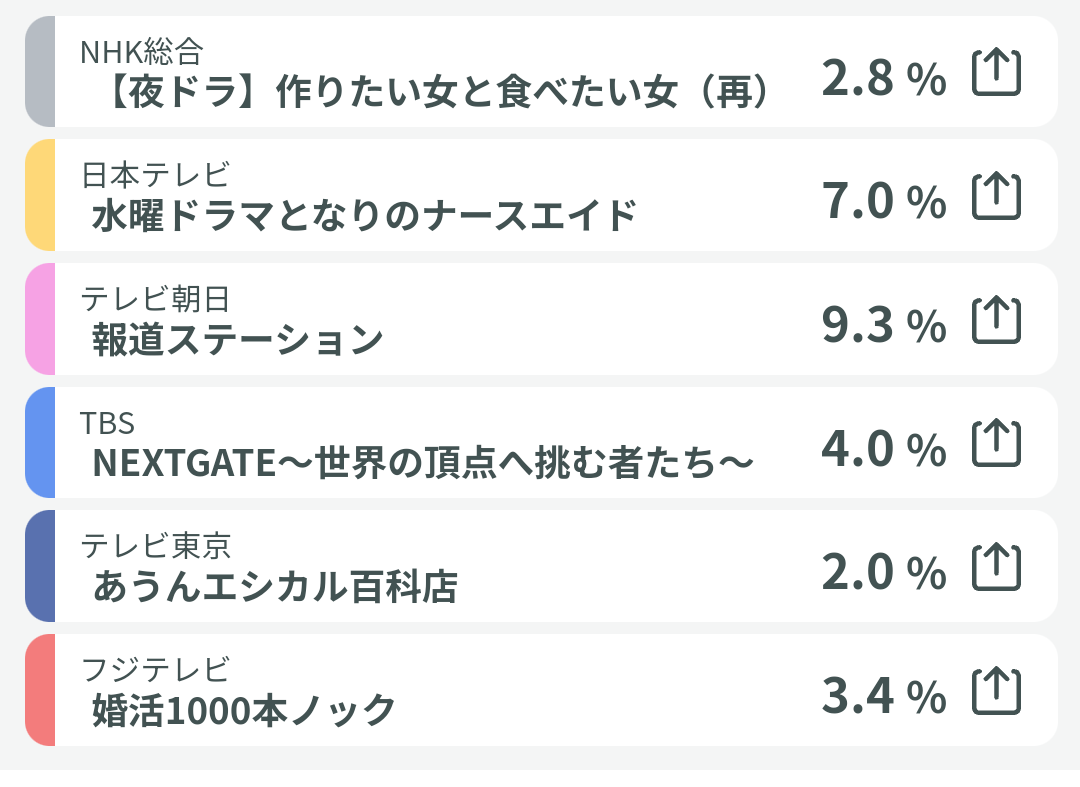Open 婚活1000本ノック program title
The width and height of the screenshot is (1080, 787).
[244, 710]
